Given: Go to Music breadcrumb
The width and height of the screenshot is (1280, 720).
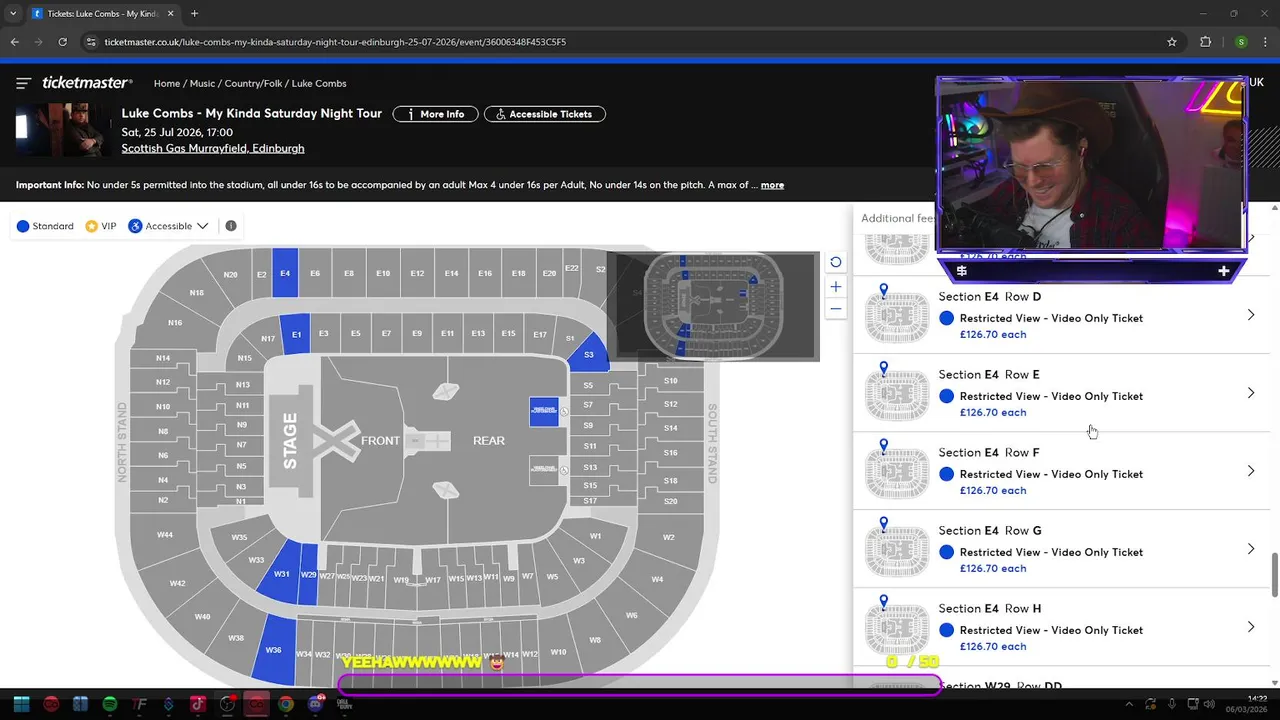Looking at the screenshot, I should [x=202, y=83].
